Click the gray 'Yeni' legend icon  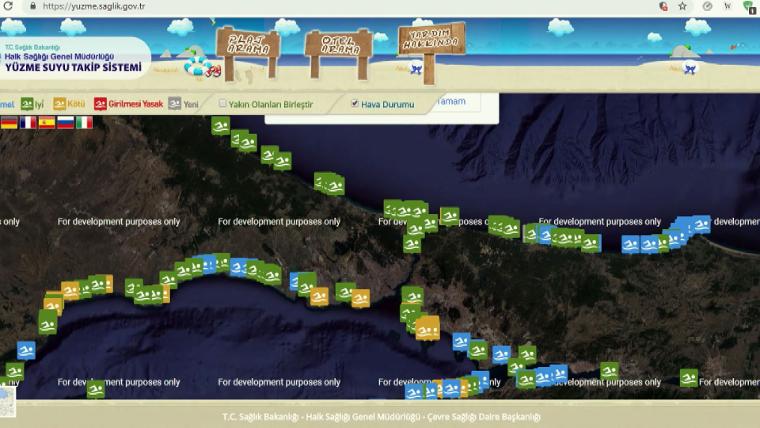[175, 104]
